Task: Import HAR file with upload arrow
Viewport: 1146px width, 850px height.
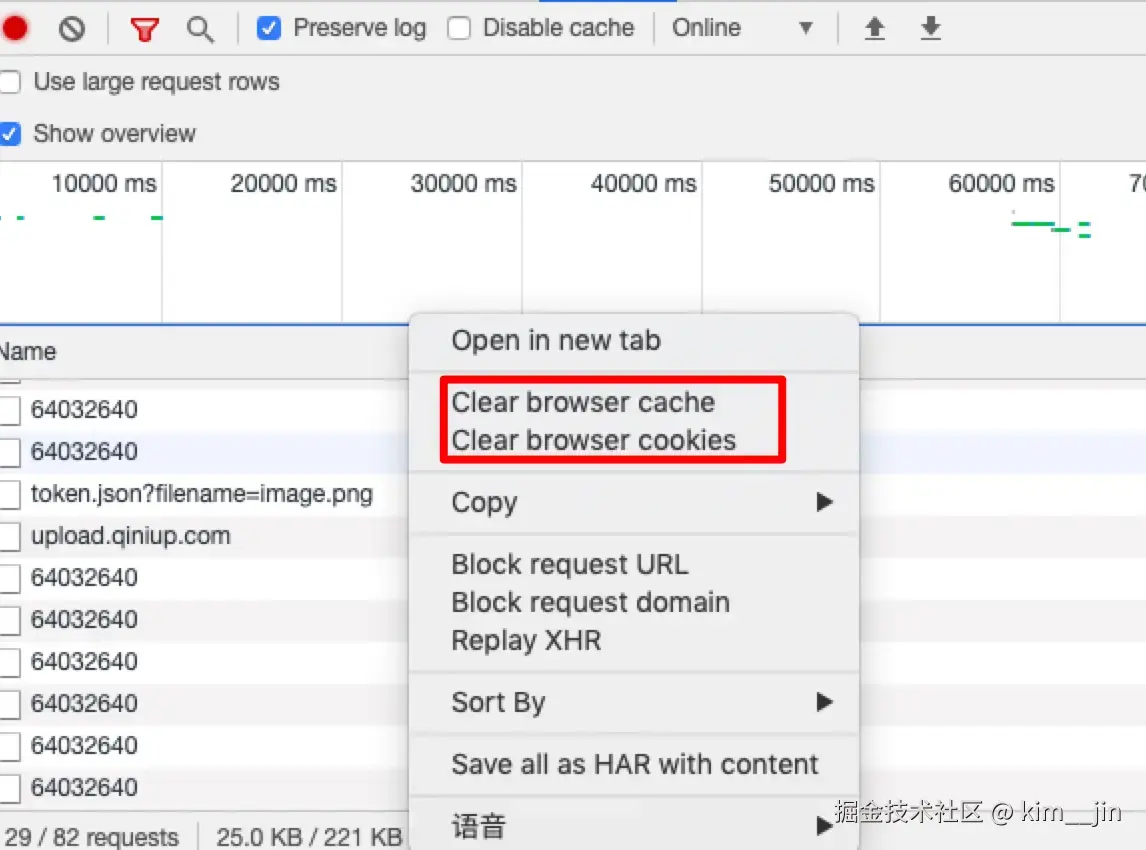Action: [x=874, y=29]
